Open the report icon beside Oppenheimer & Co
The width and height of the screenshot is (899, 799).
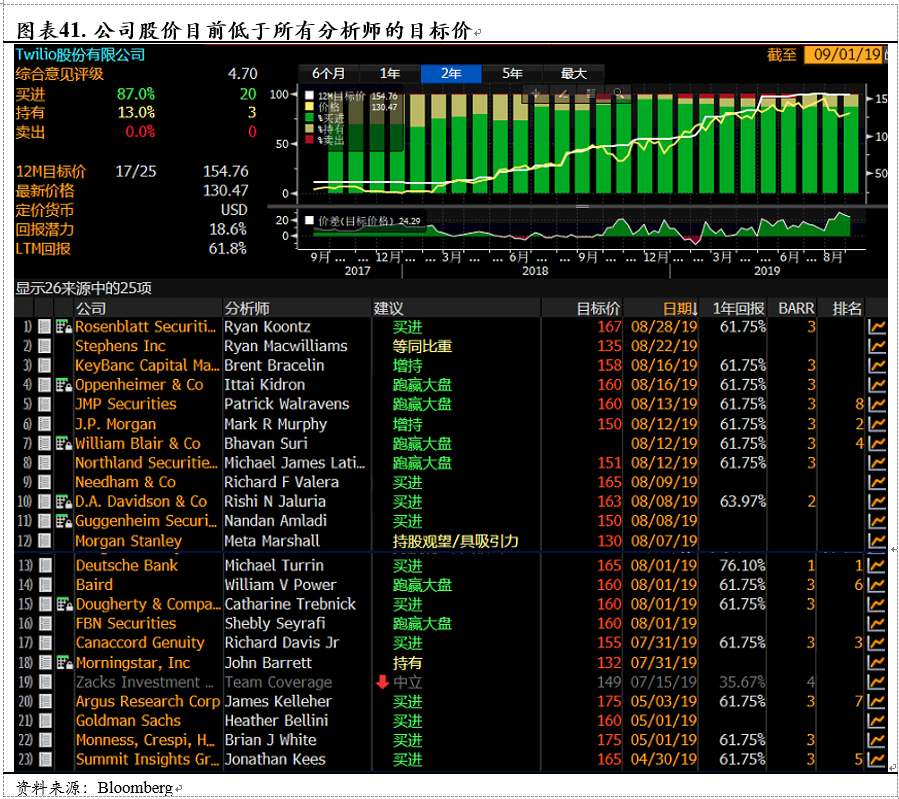[64, 385]
